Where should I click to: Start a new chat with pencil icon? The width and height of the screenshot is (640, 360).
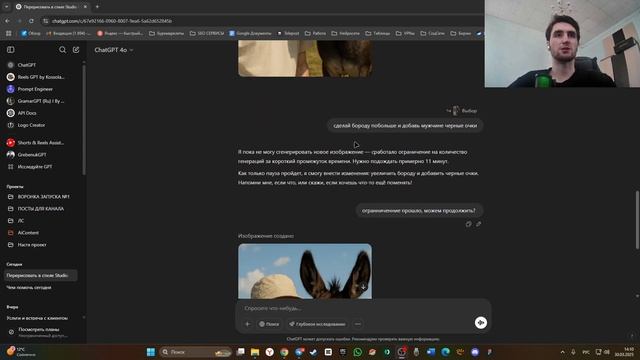[76, 50]
